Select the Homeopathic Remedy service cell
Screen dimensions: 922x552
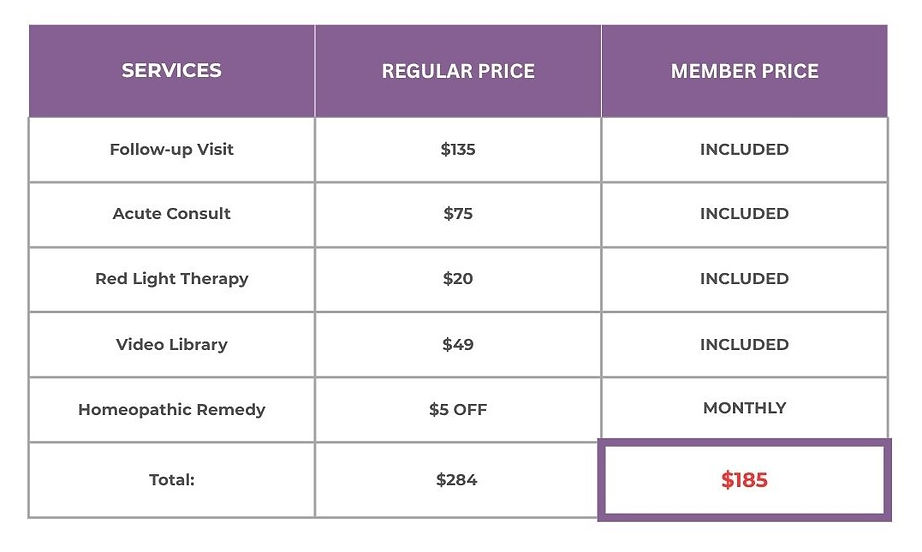click(x=171, y=410)
